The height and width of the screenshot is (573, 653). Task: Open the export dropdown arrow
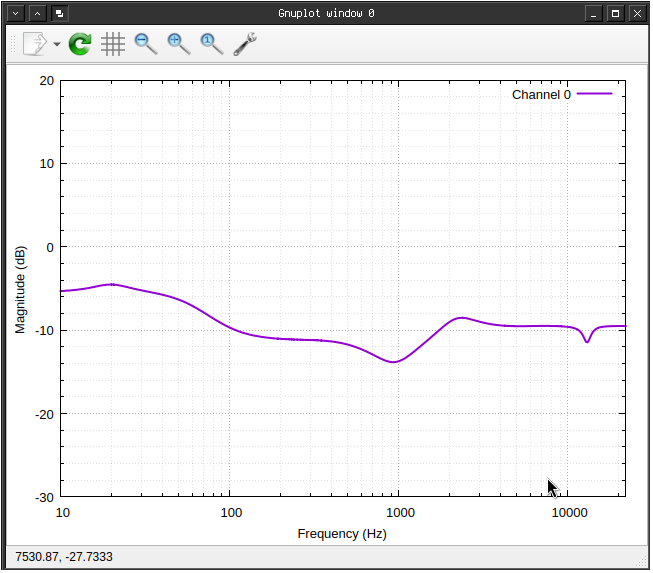point(57,44)
